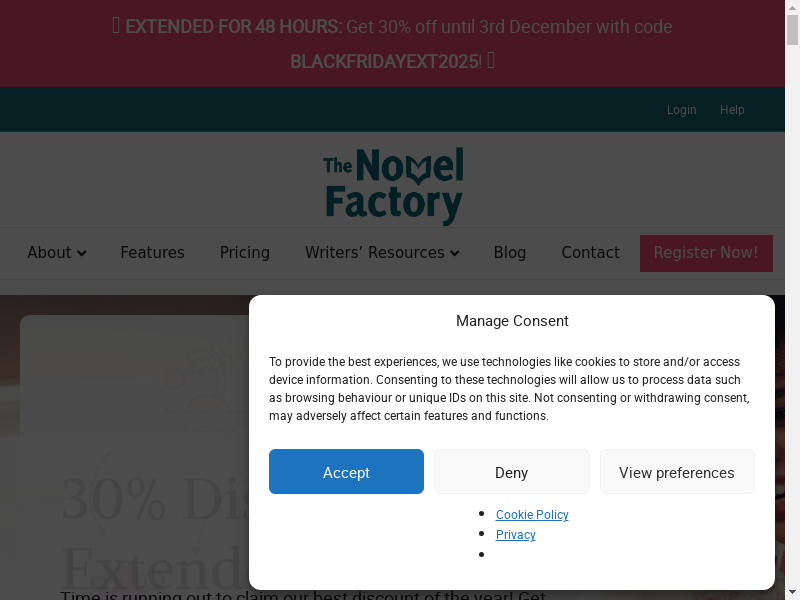Go to the Pricing page
Image resolution: width=800 pixels, height=600 pixels.
[245, 253]
